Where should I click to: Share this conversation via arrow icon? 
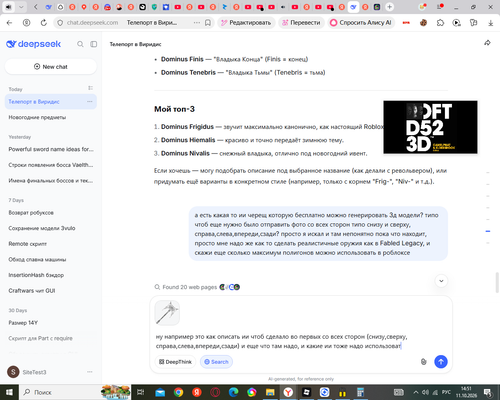click(x=487, y=43)
